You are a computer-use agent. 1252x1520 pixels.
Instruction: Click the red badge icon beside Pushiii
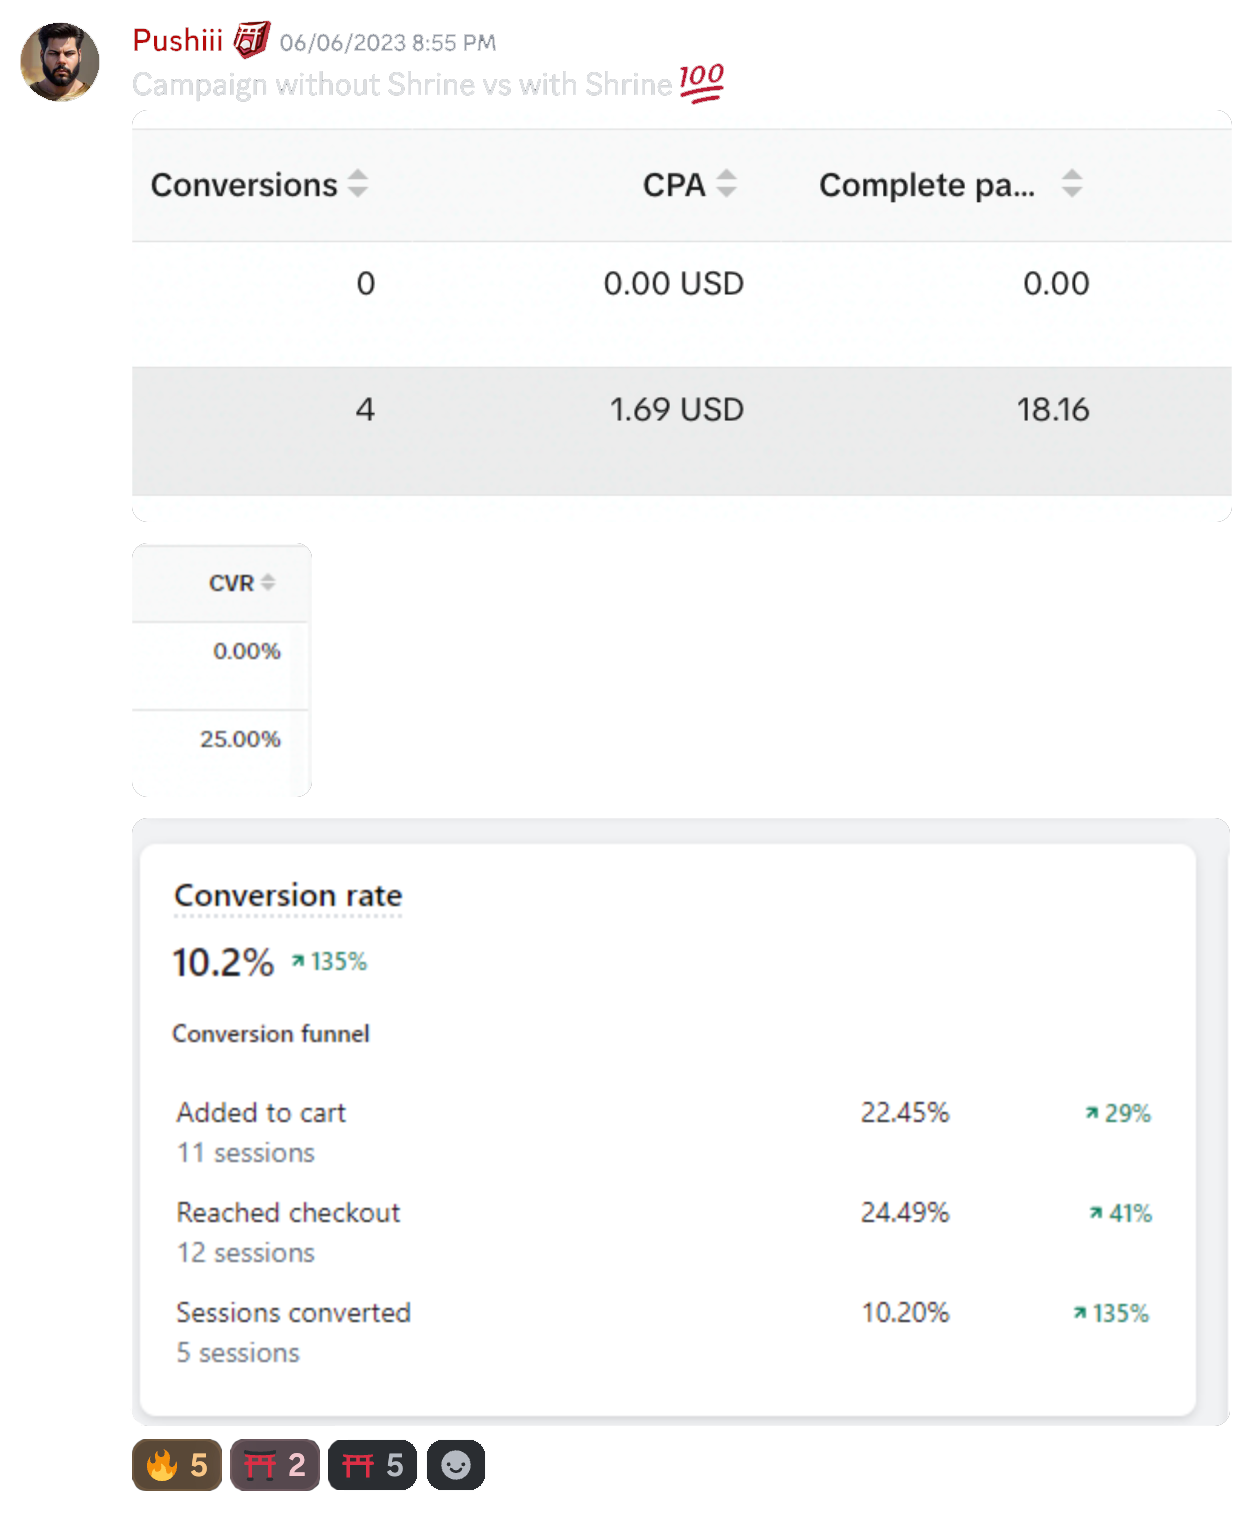coord(252,40)
